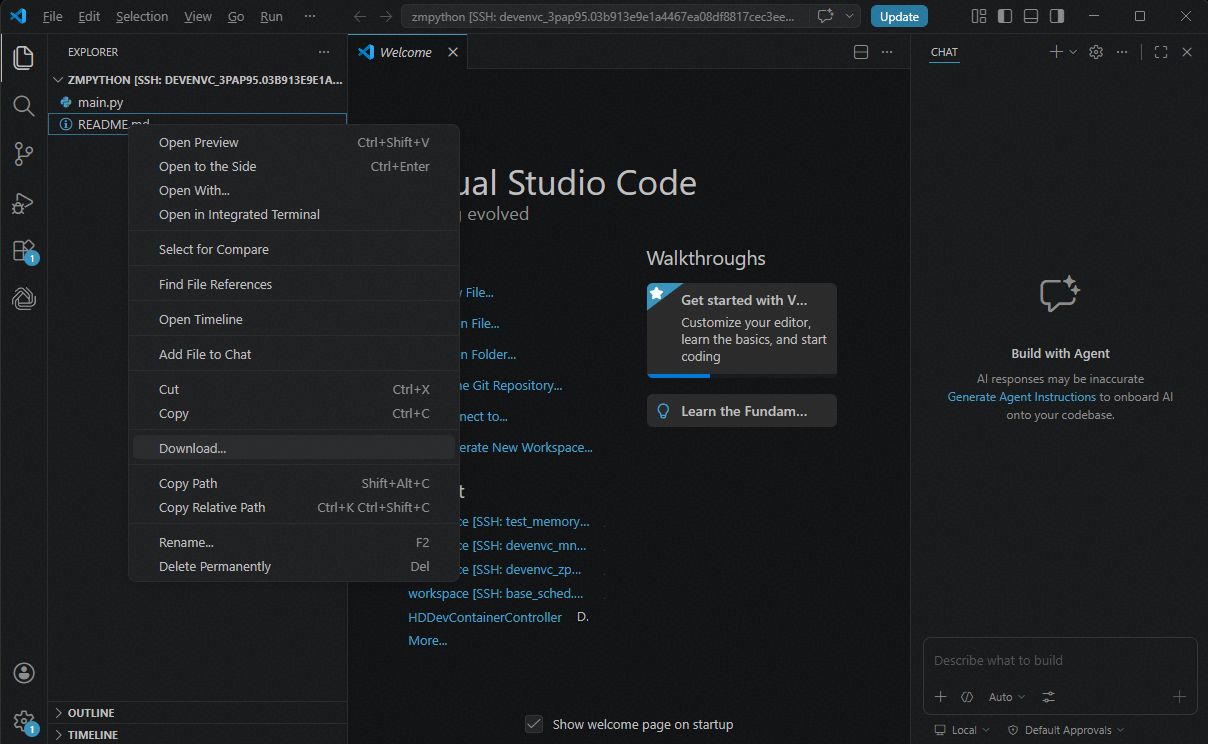
Task: Open the Edit menu
Action: click(x=89, y=16)
